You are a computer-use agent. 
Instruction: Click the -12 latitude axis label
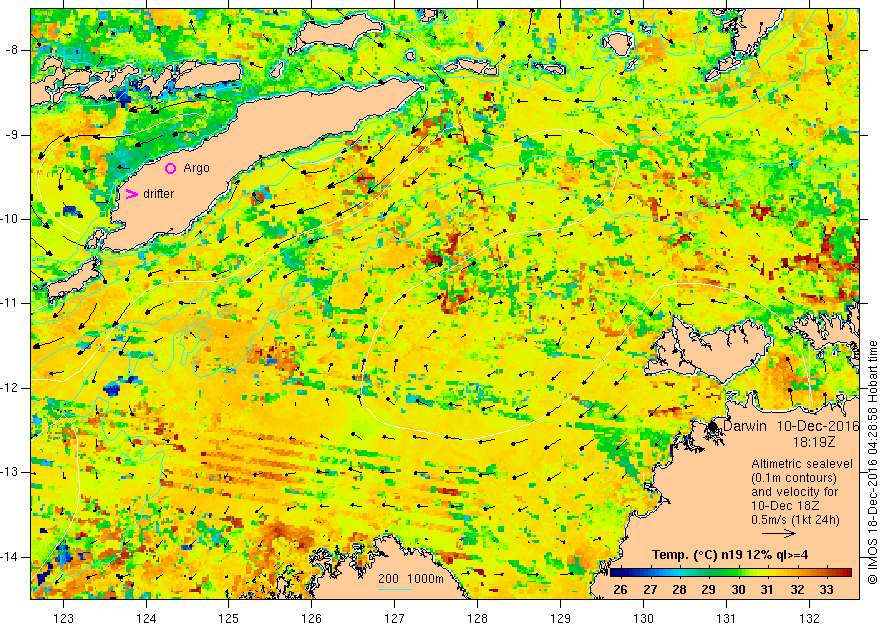(x=11, y=388)
